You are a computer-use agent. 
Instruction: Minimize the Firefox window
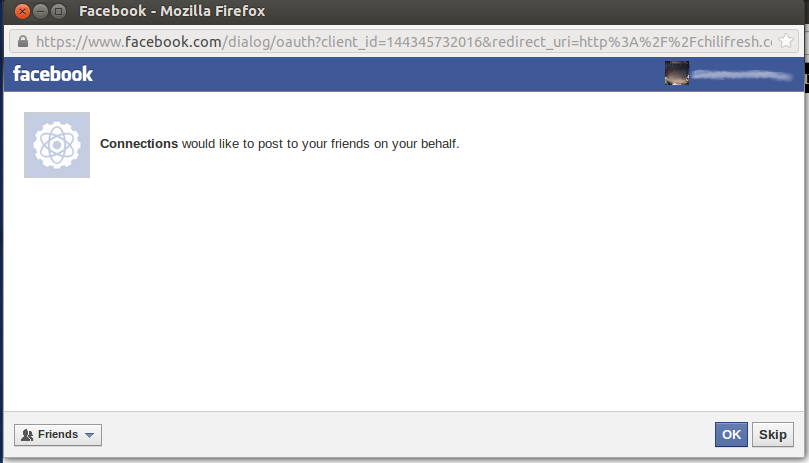point(40,14)
